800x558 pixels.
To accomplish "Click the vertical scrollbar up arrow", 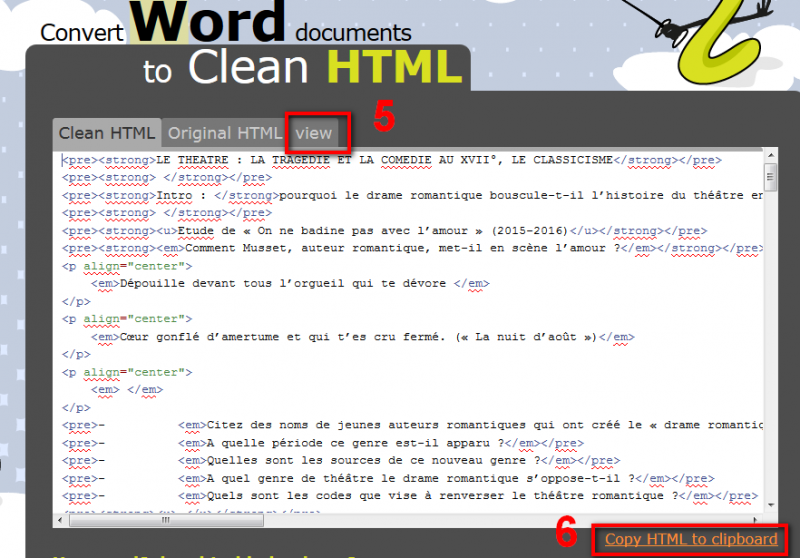I will [770, 155].
